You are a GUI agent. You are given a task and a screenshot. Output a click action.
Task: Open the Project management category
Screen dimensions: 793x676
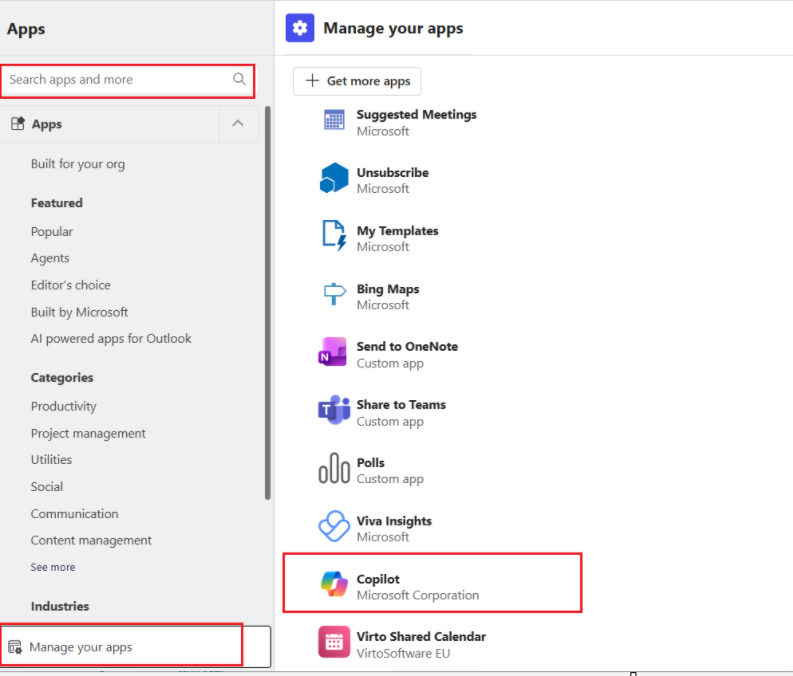coord(88,433)
